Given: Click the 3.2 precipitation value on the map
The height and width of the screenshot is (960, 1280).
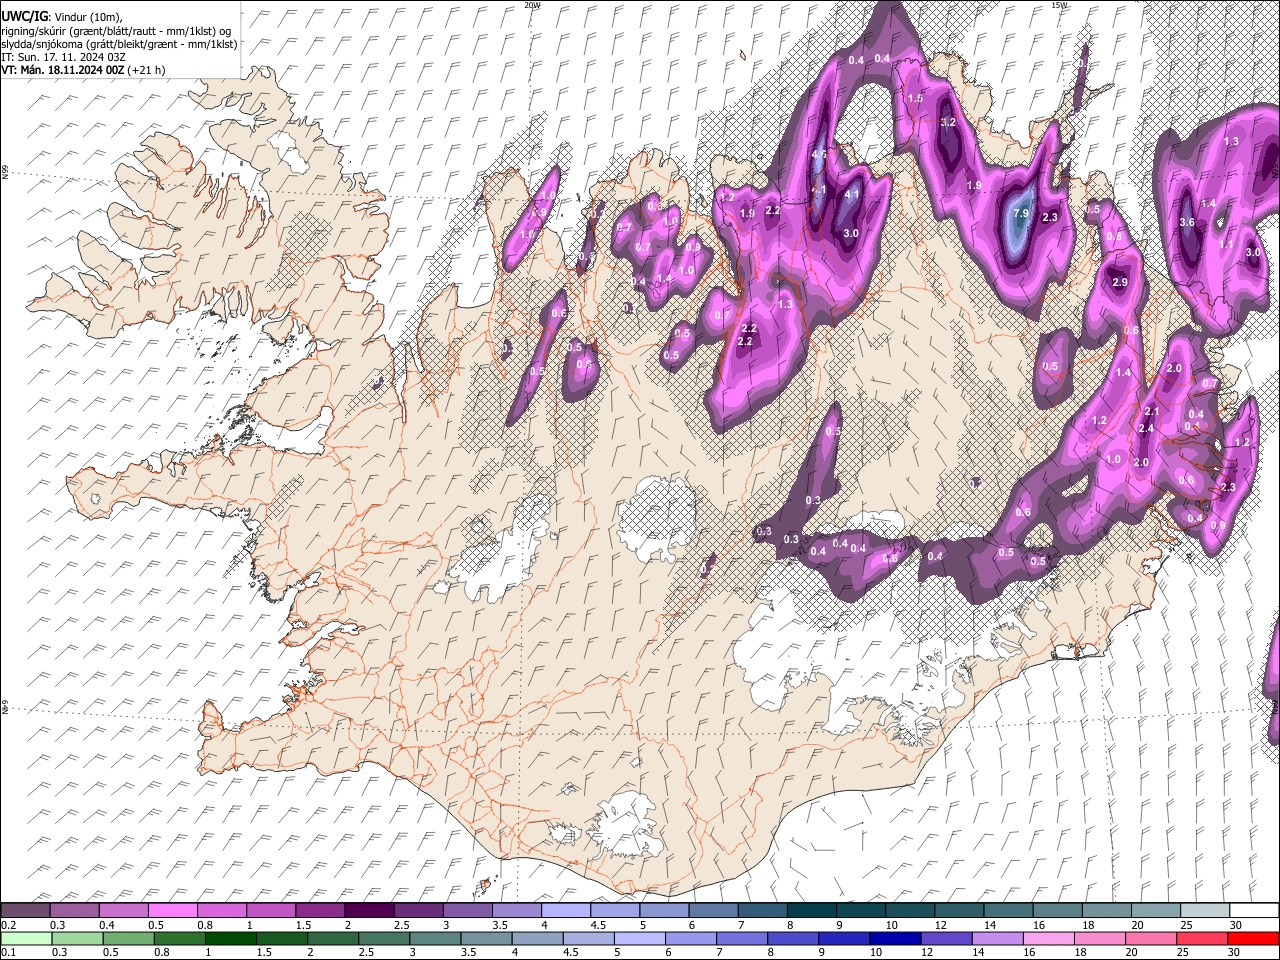Looking at the screenshot, I should coord(949,122).
